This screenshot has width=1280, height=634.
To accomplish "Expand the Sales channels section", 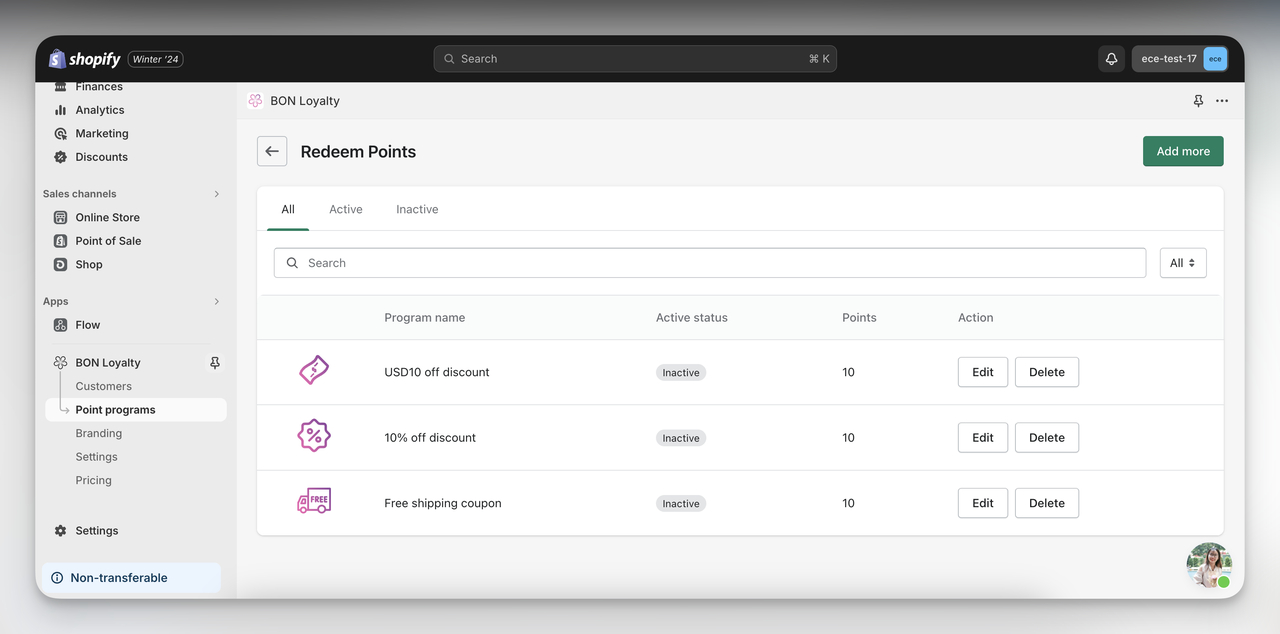I will click(216, 193).
